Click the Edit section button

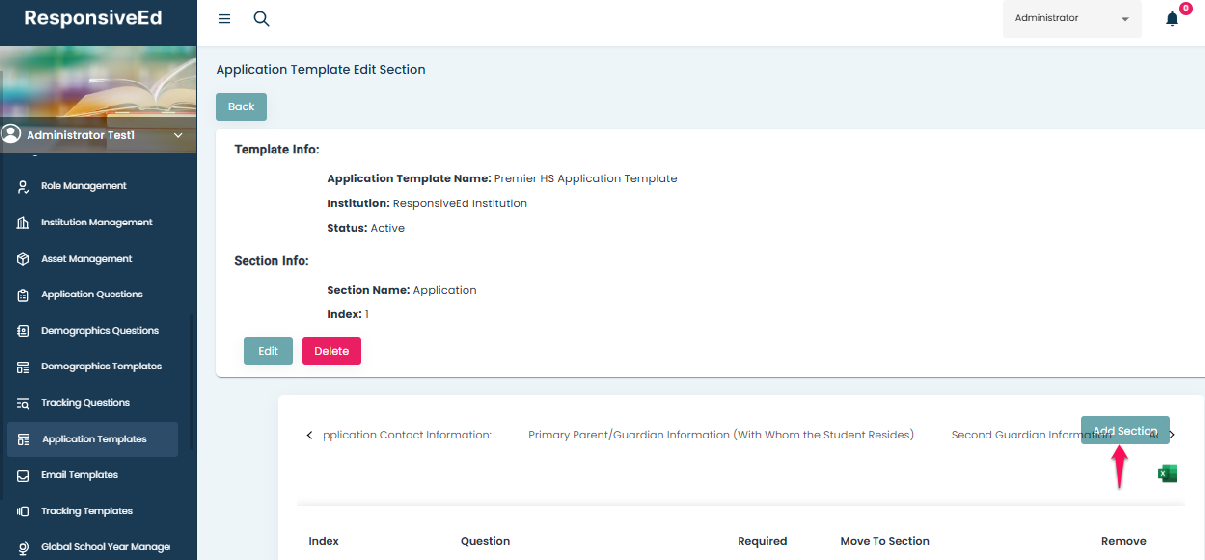tap(268, 351)
